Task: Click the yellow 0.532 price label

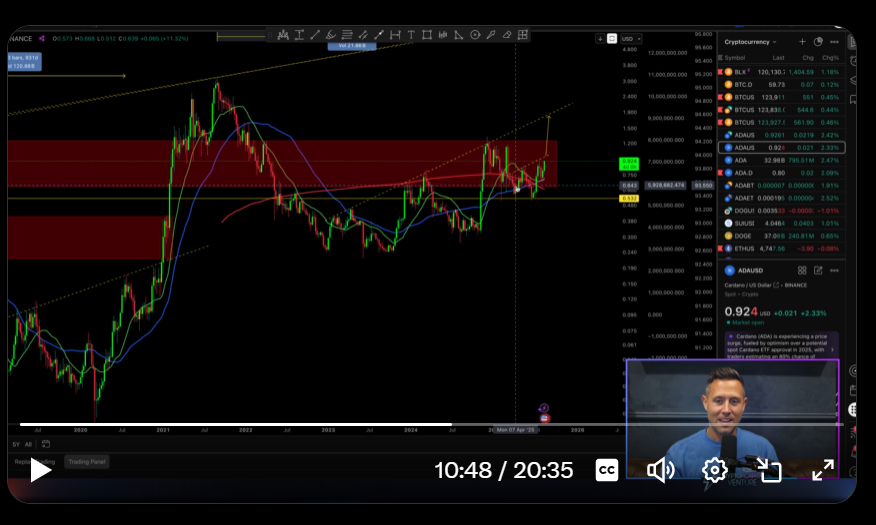Action: click(629, 198)
